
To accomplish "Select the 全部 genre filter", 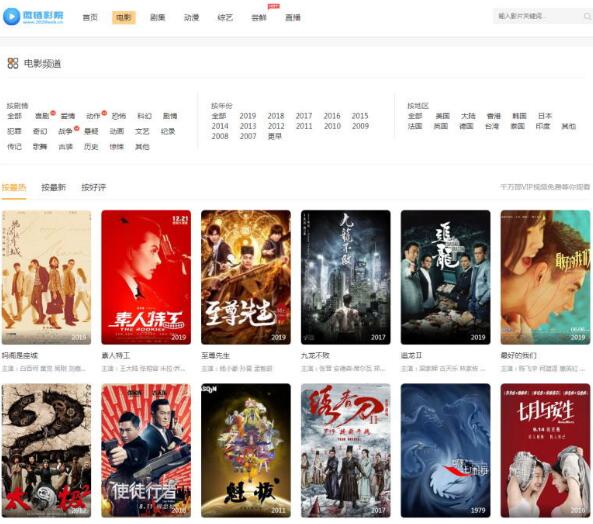I will tap(14, 116).
